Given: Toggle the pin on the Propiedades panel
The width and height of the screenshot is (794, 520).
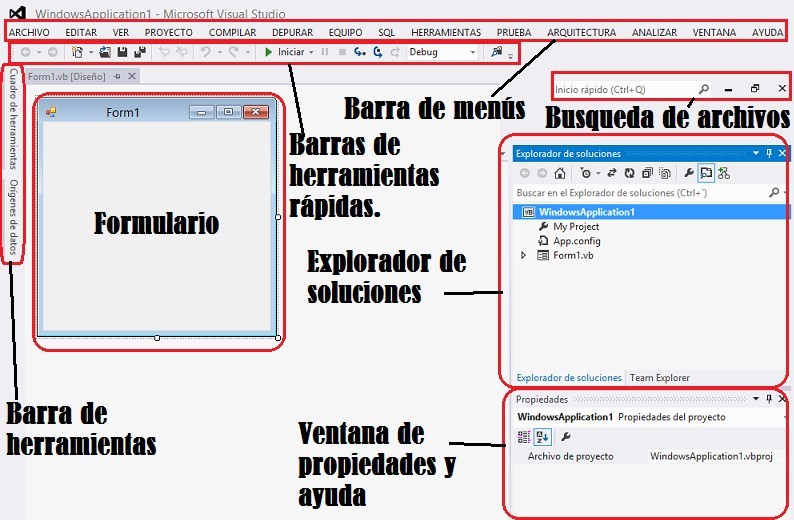Looking at the screenshot, I should [769, 399].
